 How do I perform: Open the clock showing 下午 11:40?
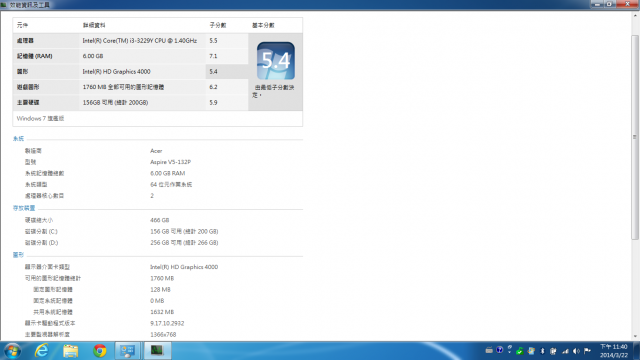(x=613, y=351)
